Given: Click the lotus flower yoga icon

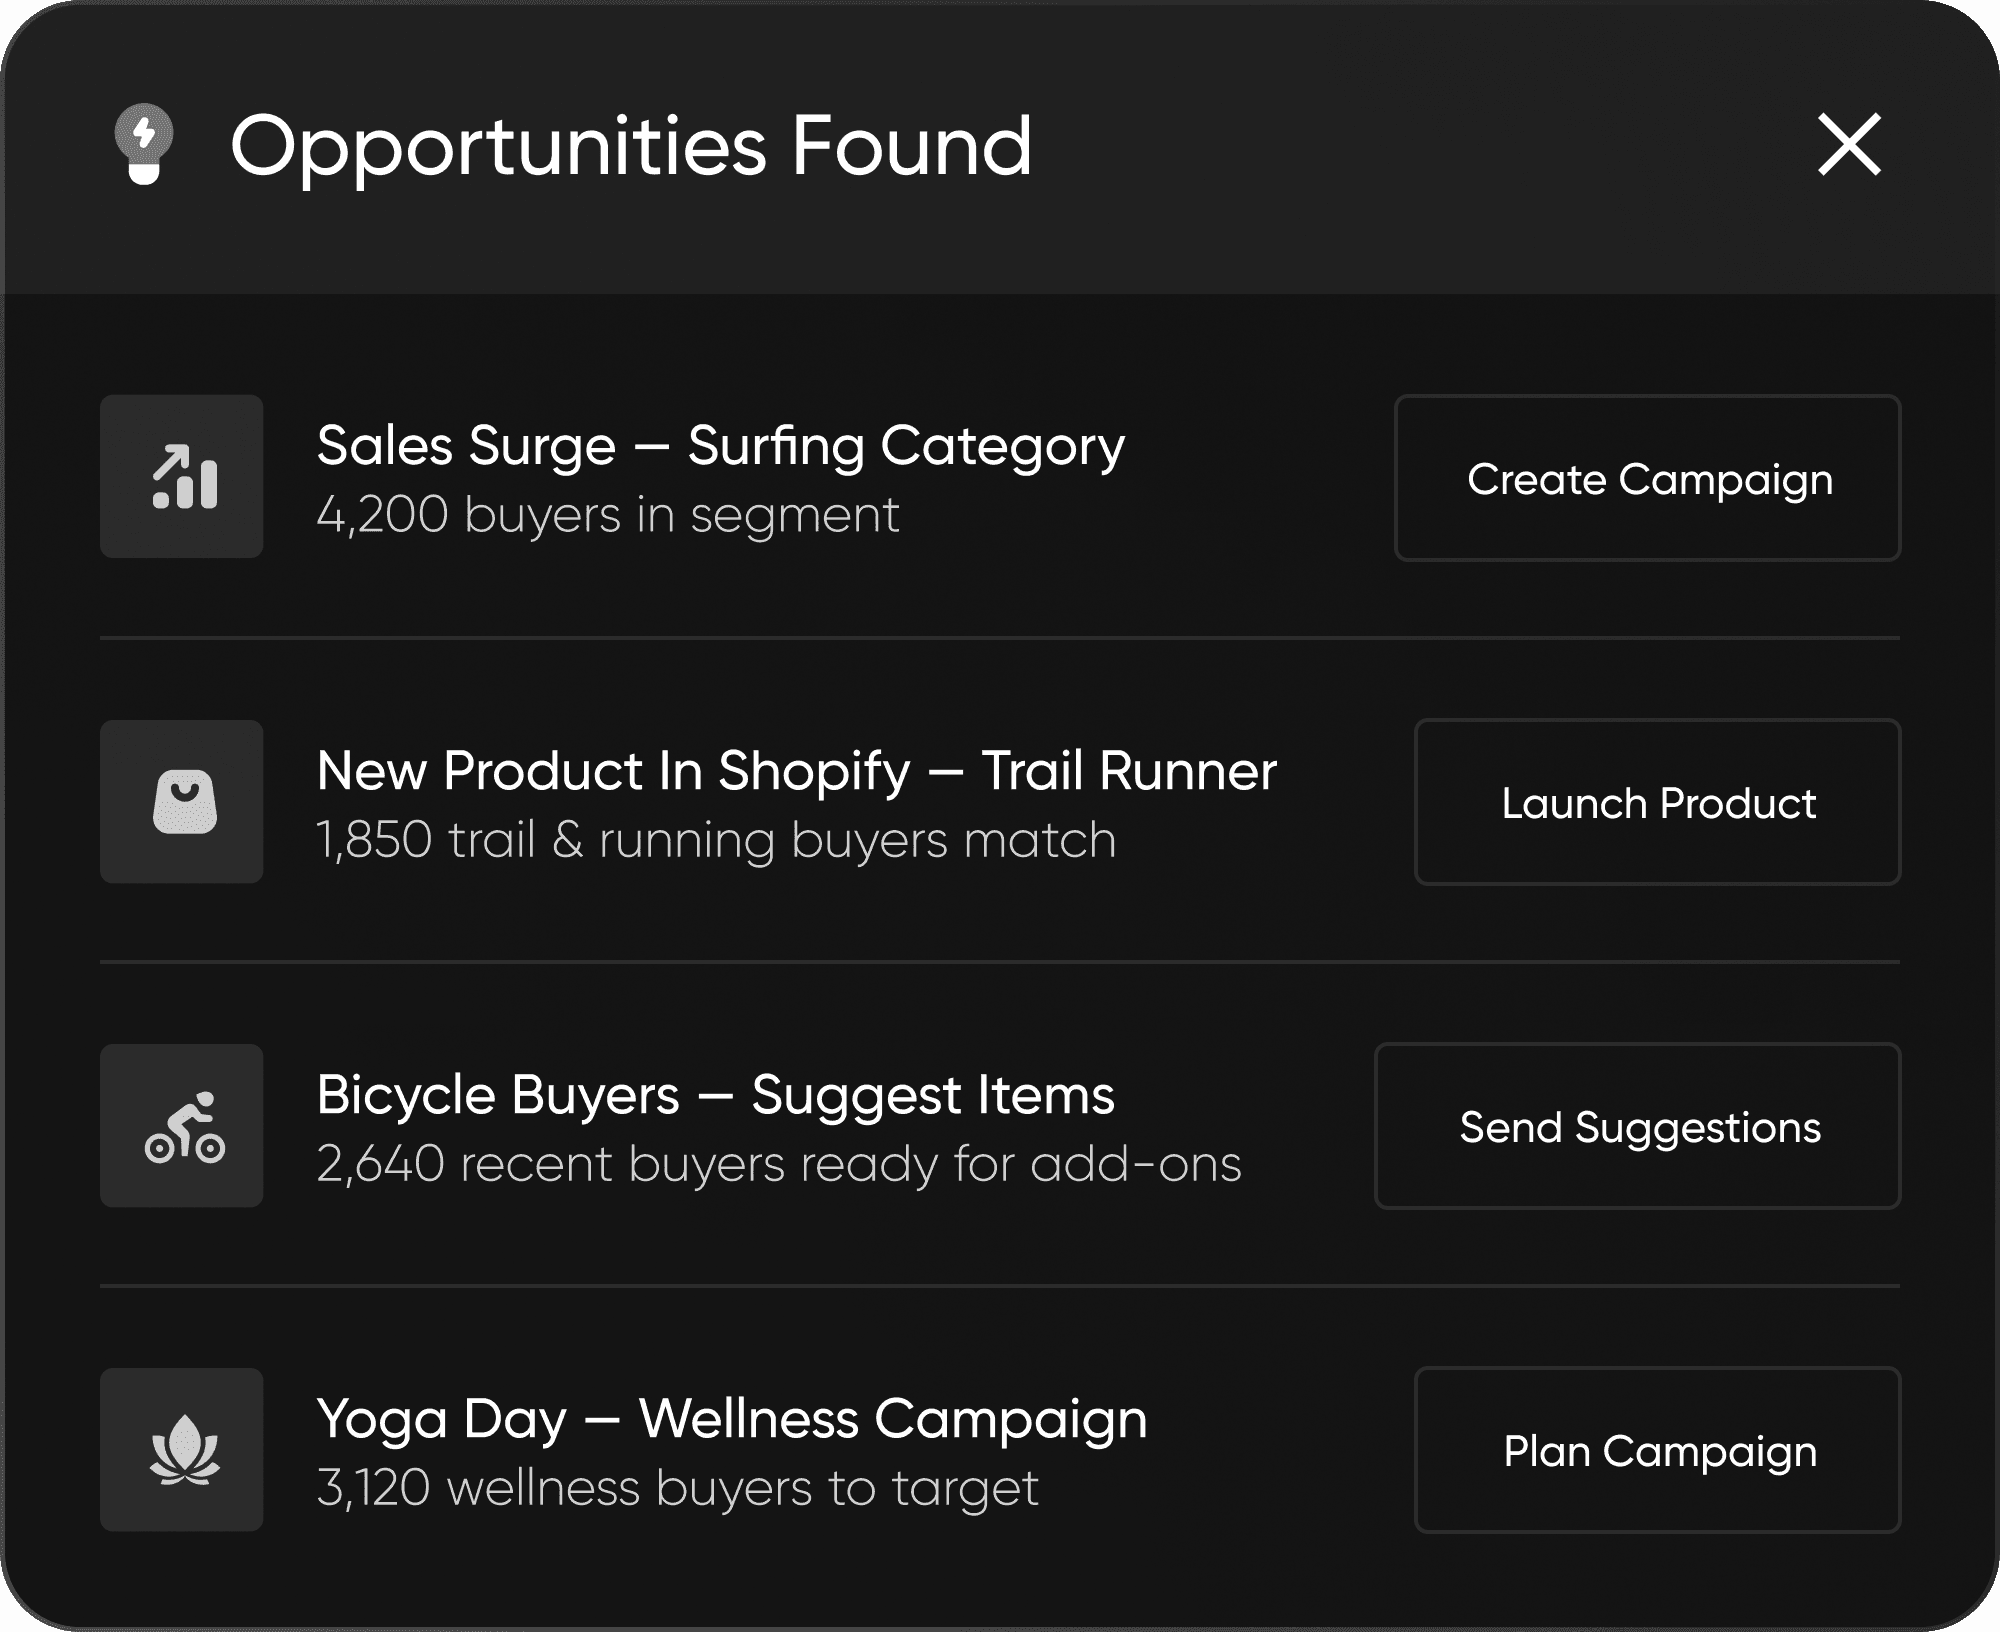Looking at the screenshot, I should (x=182, y=1449).
